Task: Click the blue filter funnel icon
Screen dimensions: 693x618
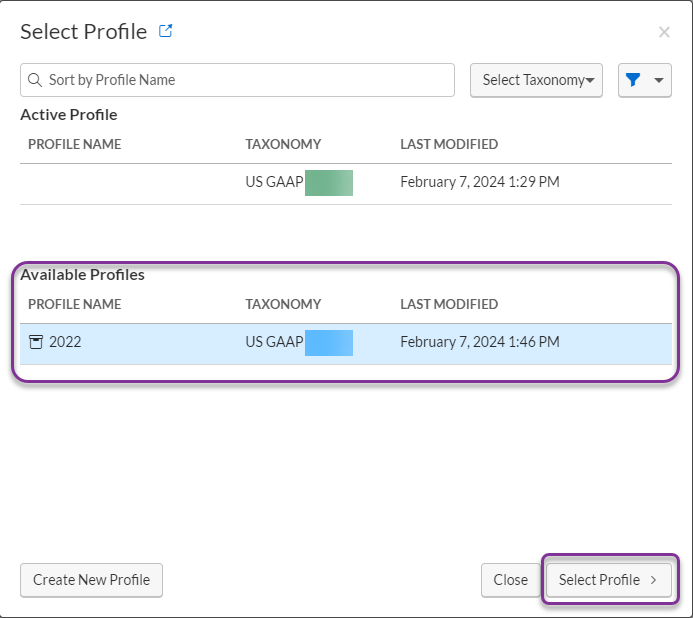Action: pos(633,80)
